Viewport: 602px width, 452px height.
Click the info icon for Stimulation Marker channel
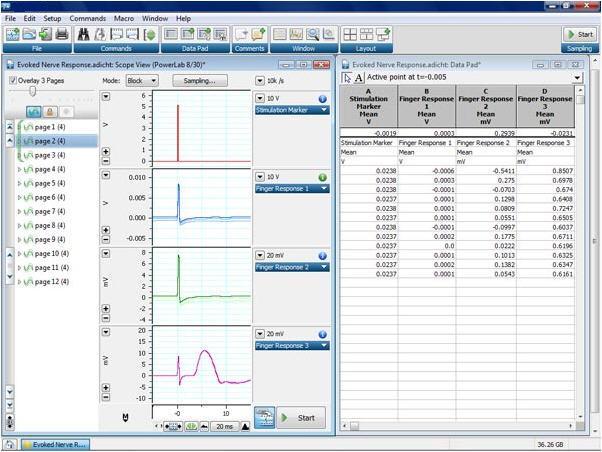[x=322, y=99]
